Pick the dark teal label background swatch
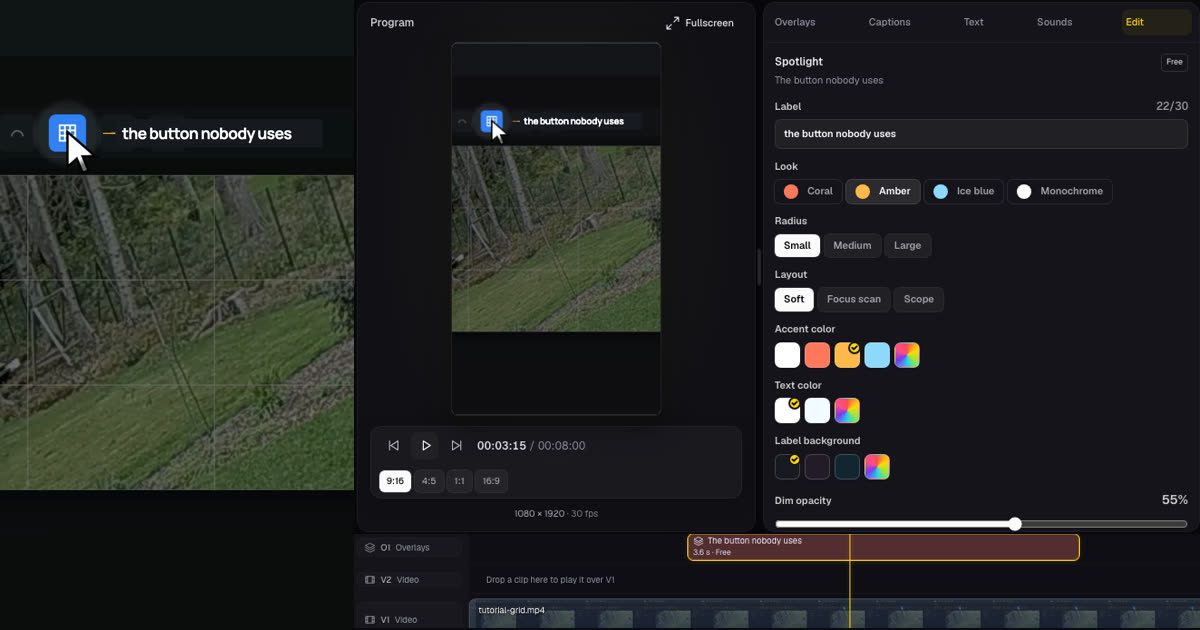 pyautogui.click(x=847, y=466)
